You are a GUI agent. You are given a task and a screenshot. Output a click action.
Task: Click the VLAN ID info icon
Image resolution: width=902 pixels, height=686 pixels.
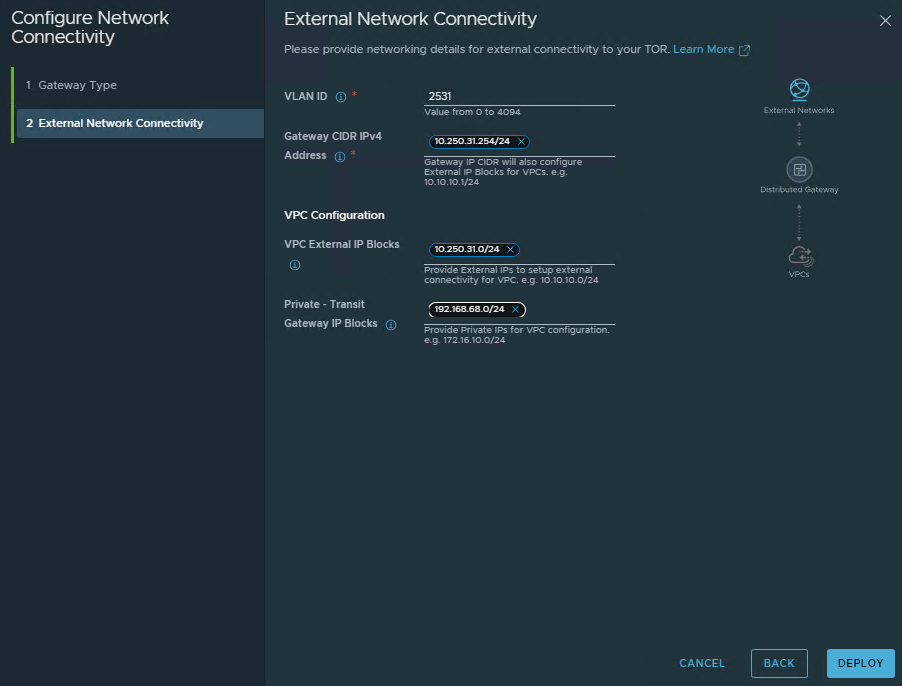(340, 97)
